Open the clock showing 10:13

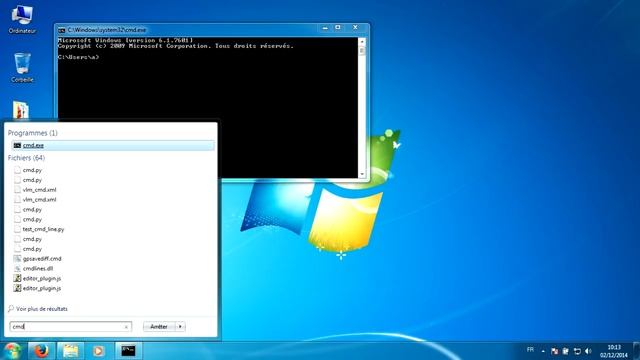614,351
